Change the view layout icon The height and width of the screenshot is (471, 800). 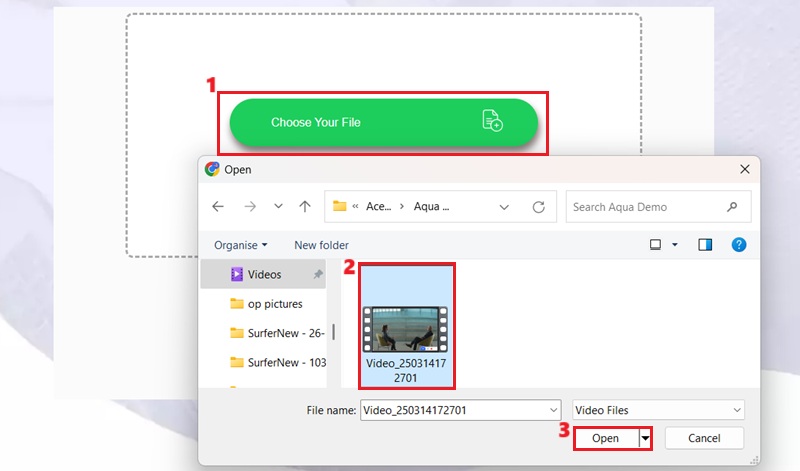(656, 245)
